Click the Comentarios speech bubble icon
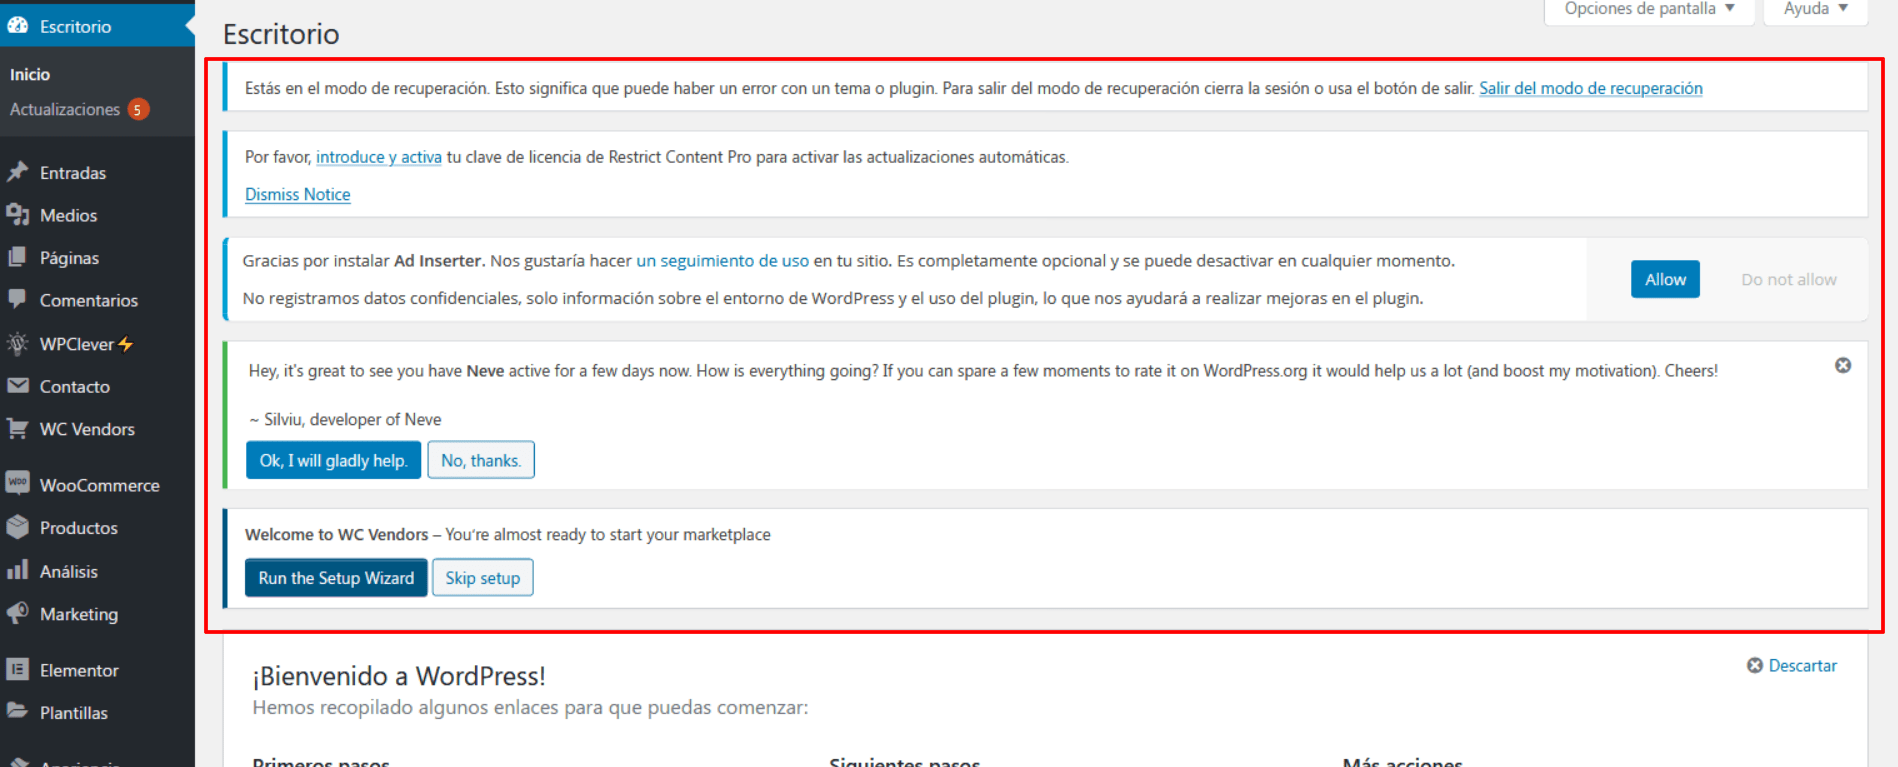The height and width of the screenshot is (767, 1898). (x=18, y=299)
